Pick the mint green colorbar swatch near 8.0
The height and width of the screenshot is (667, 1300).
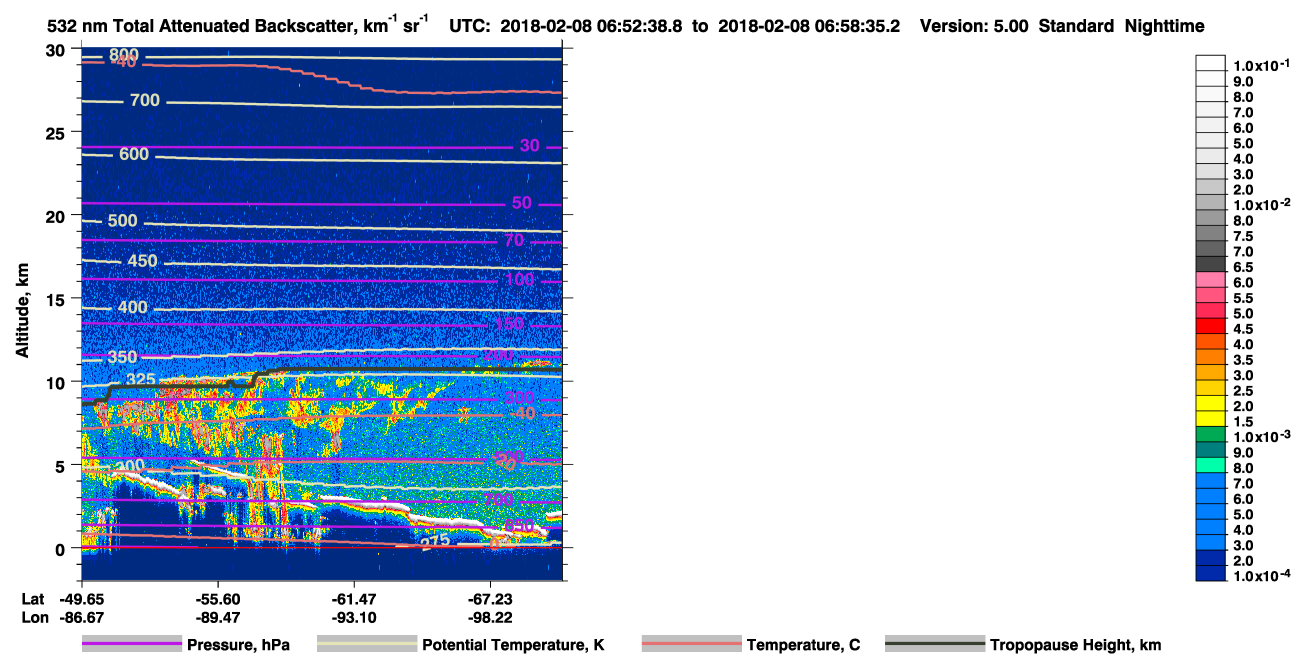[1211, 467]
